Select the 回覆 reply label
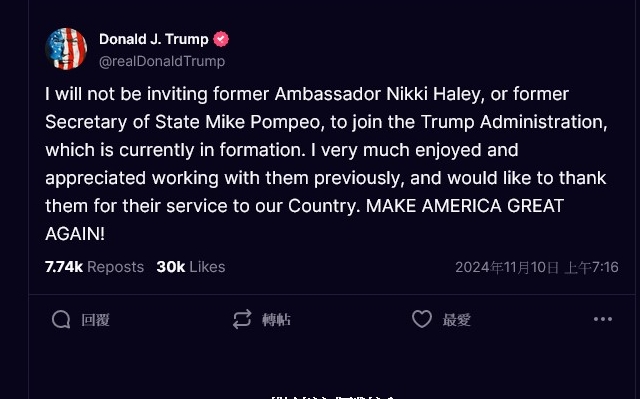 (x=96, y=319)
